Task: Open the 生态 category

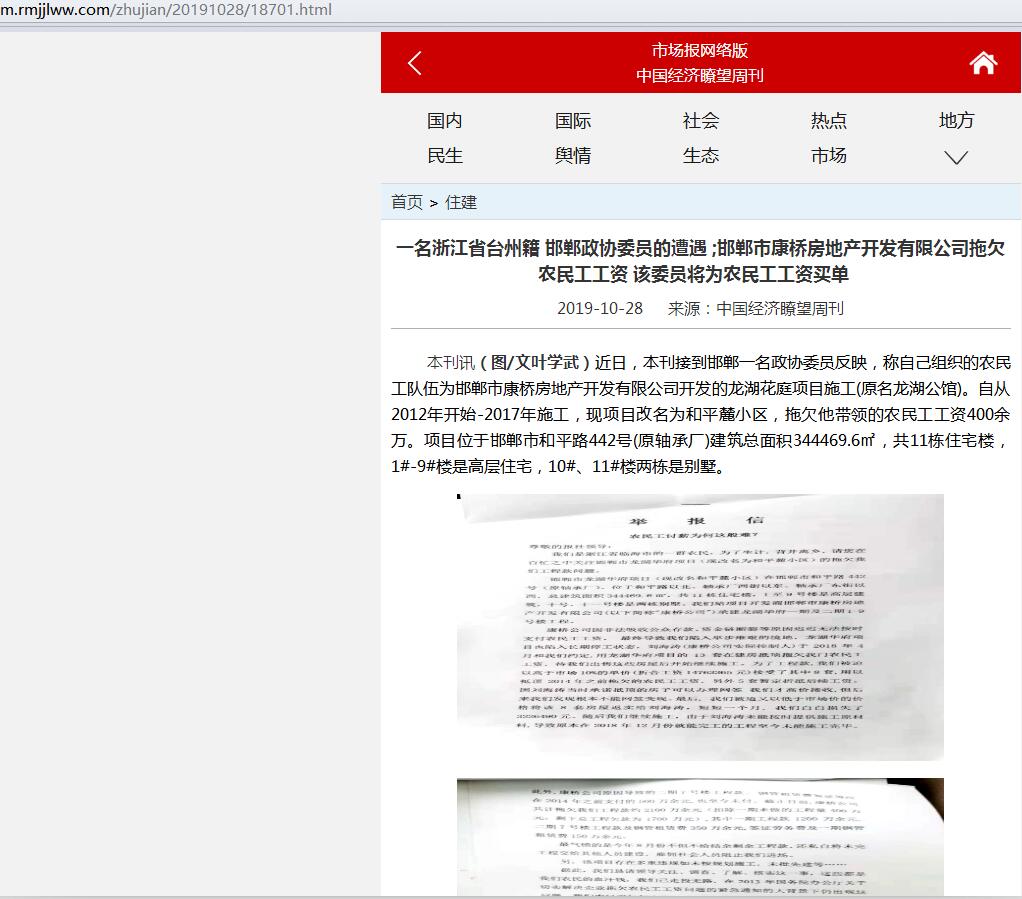Action: [x=701, y=156]
